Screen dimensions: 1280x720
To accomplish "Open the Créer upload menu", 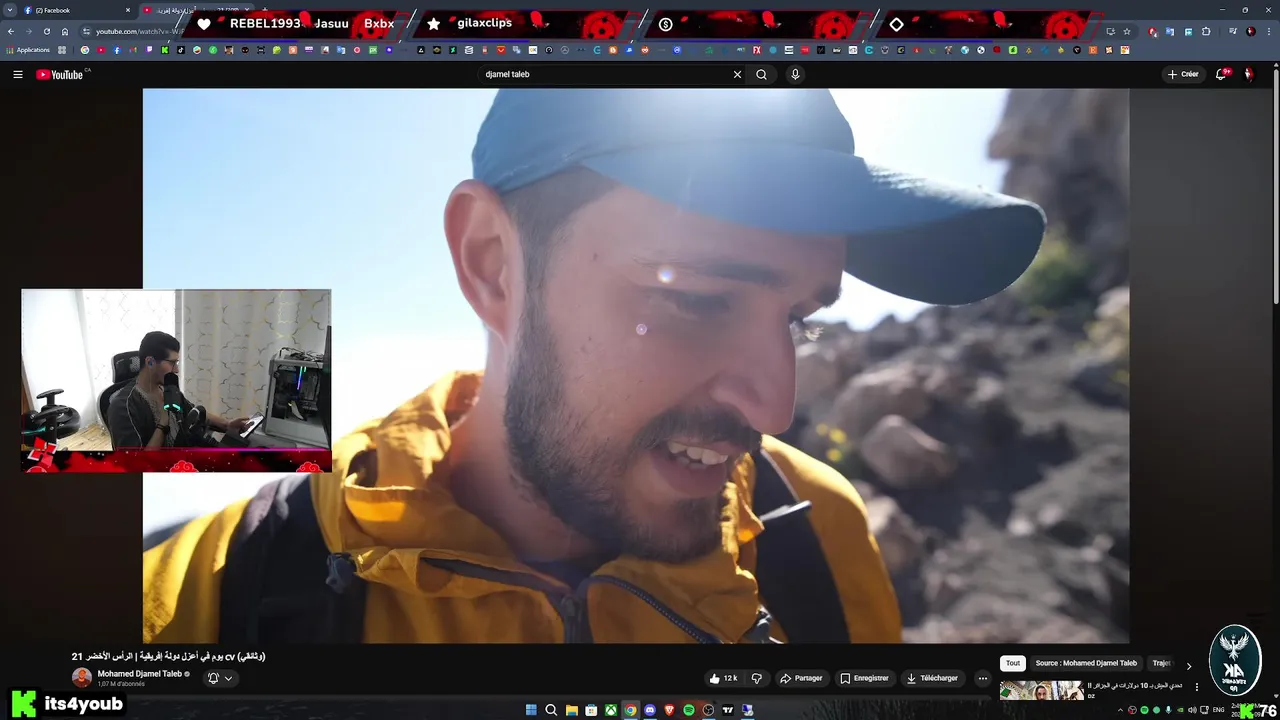I will [x=1182, y=74].
